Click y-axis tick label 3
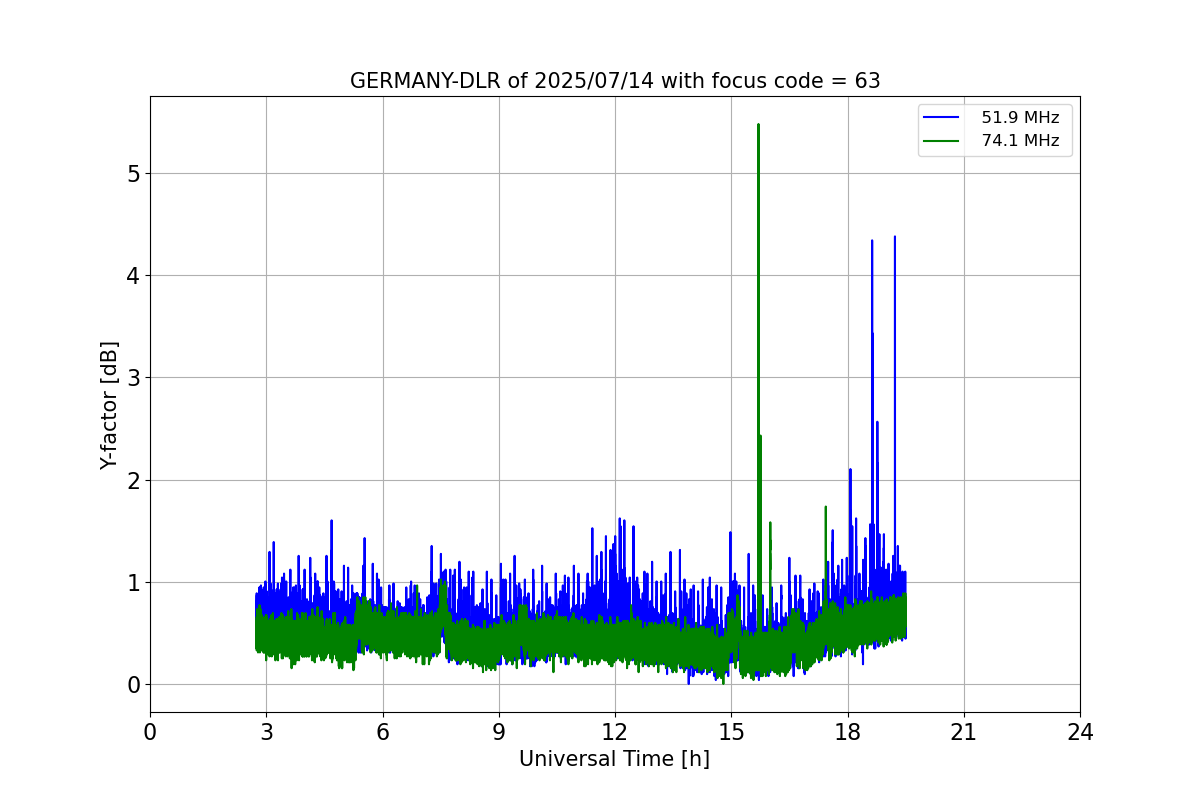The image size is (1200, 800). pyautogui.click(x=133, y=378)
